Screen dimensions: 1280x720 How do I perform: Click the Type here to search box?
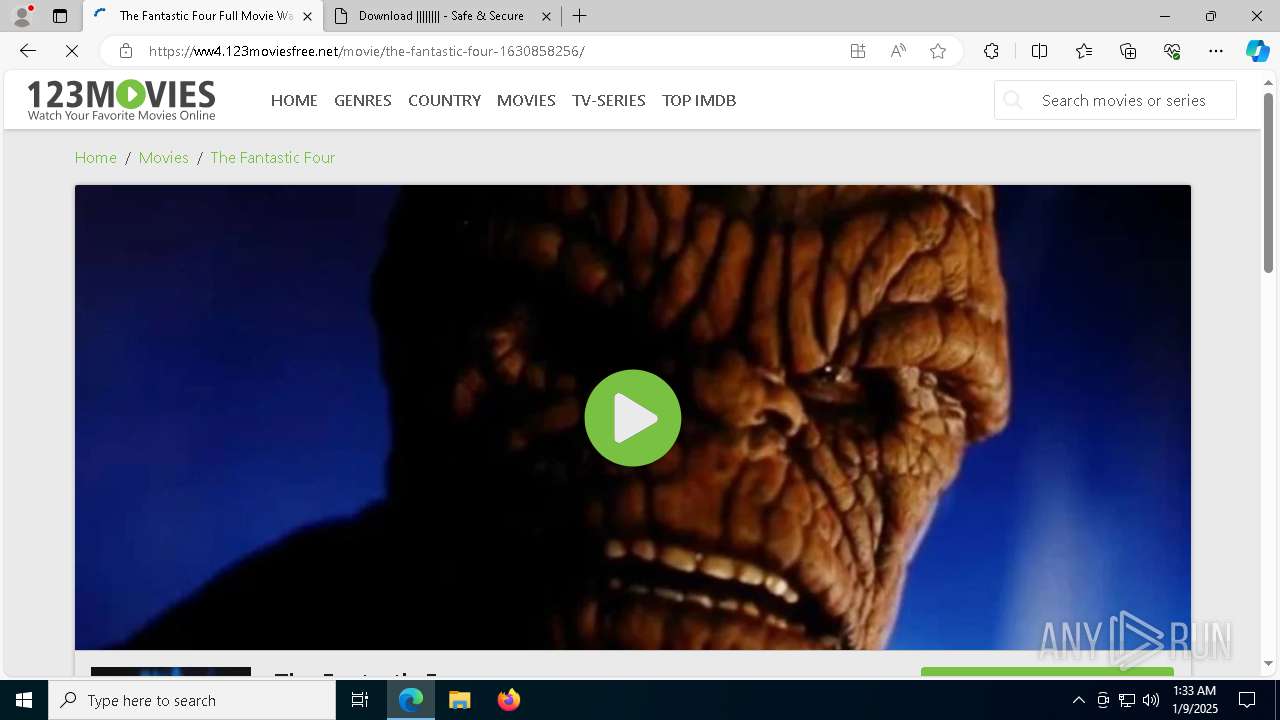[192, 700]
